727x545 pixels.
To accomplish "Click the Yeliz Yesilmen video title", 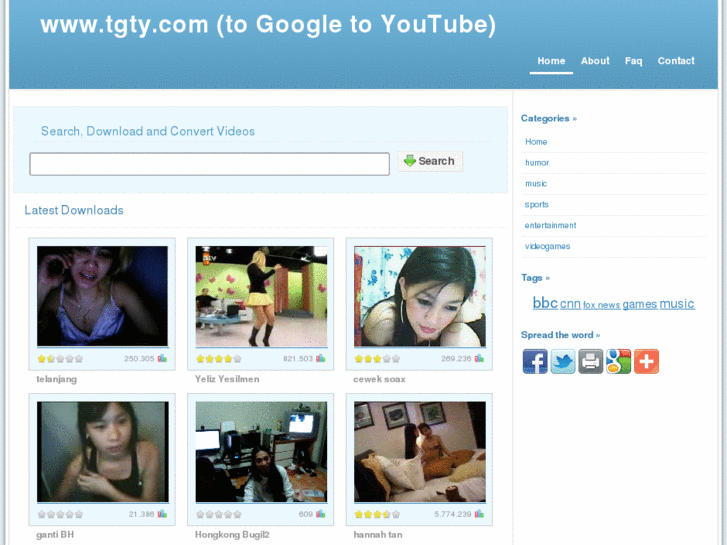I will 227,379.
